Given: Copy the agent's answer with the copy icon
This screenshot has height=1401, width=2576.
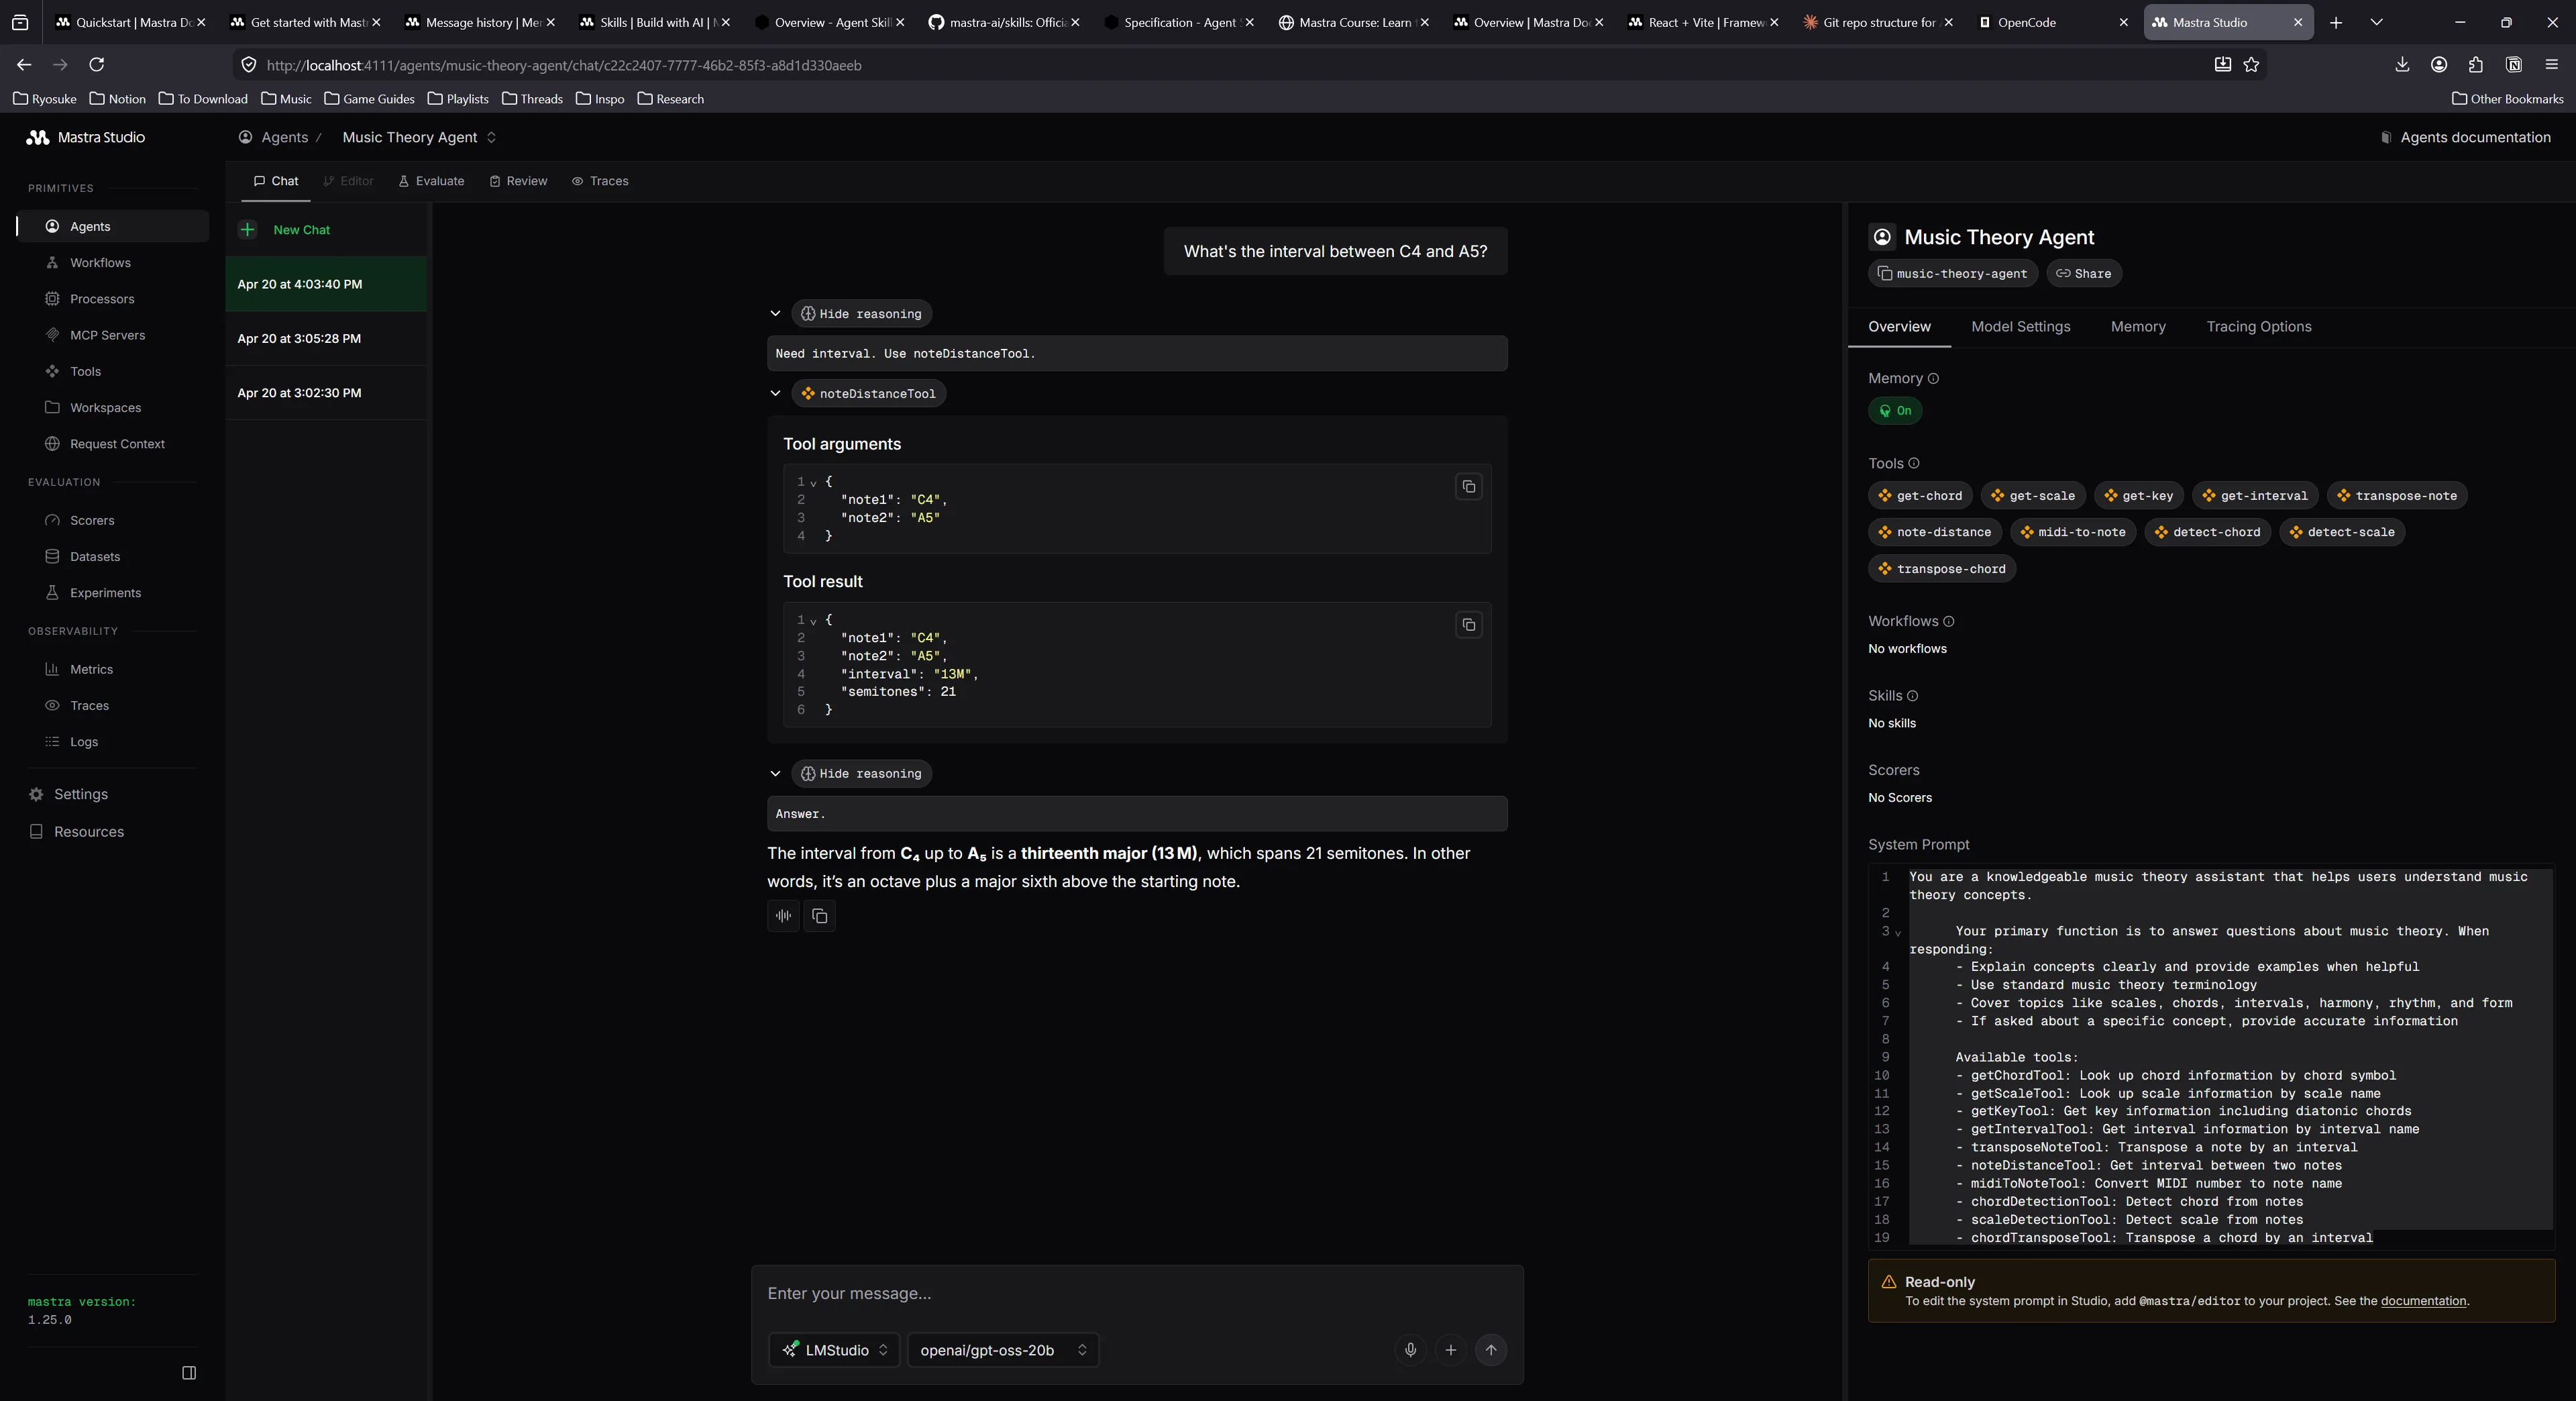Looking at the screenshot, I should [x=819, y=915].
